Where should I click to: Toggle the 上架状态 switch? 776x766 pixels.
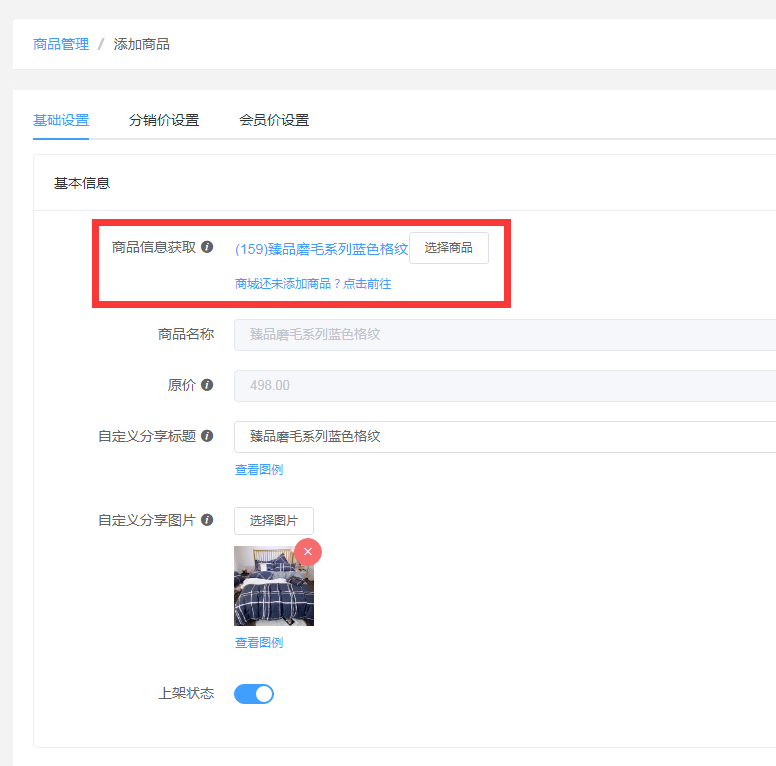254,694
